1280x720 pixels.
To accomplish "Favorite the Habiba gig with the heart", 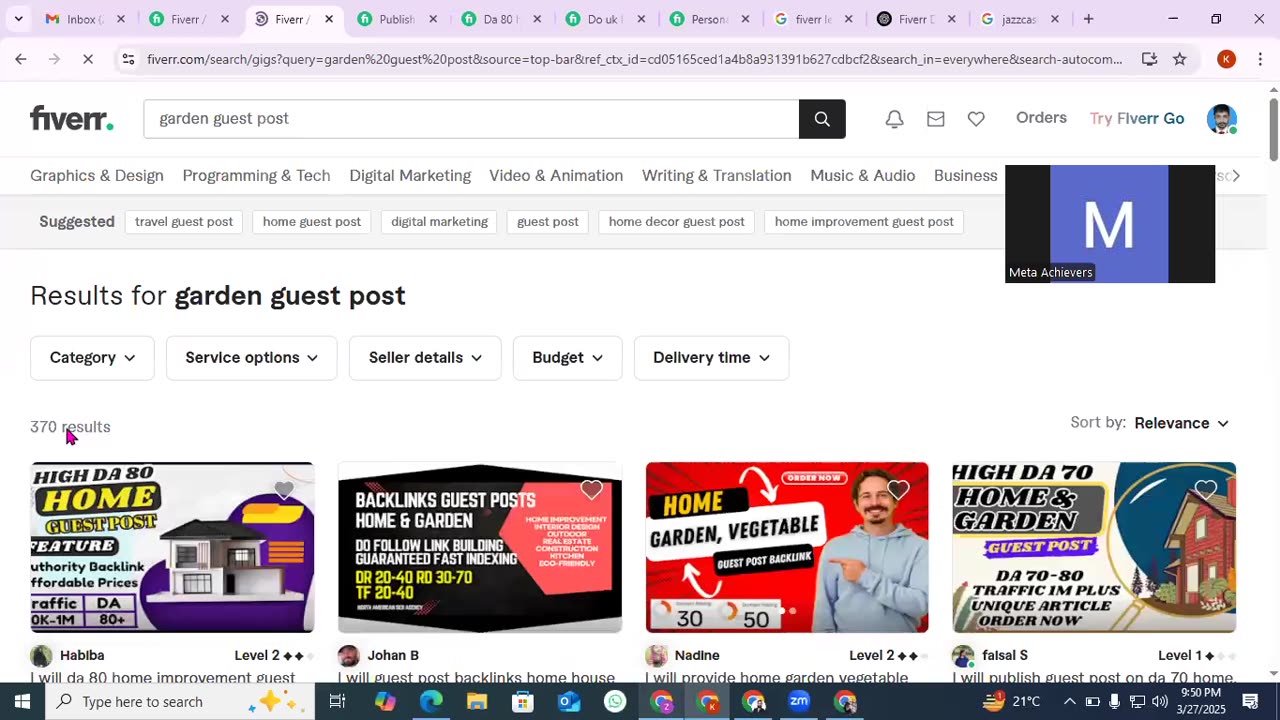I will (284, 490).
